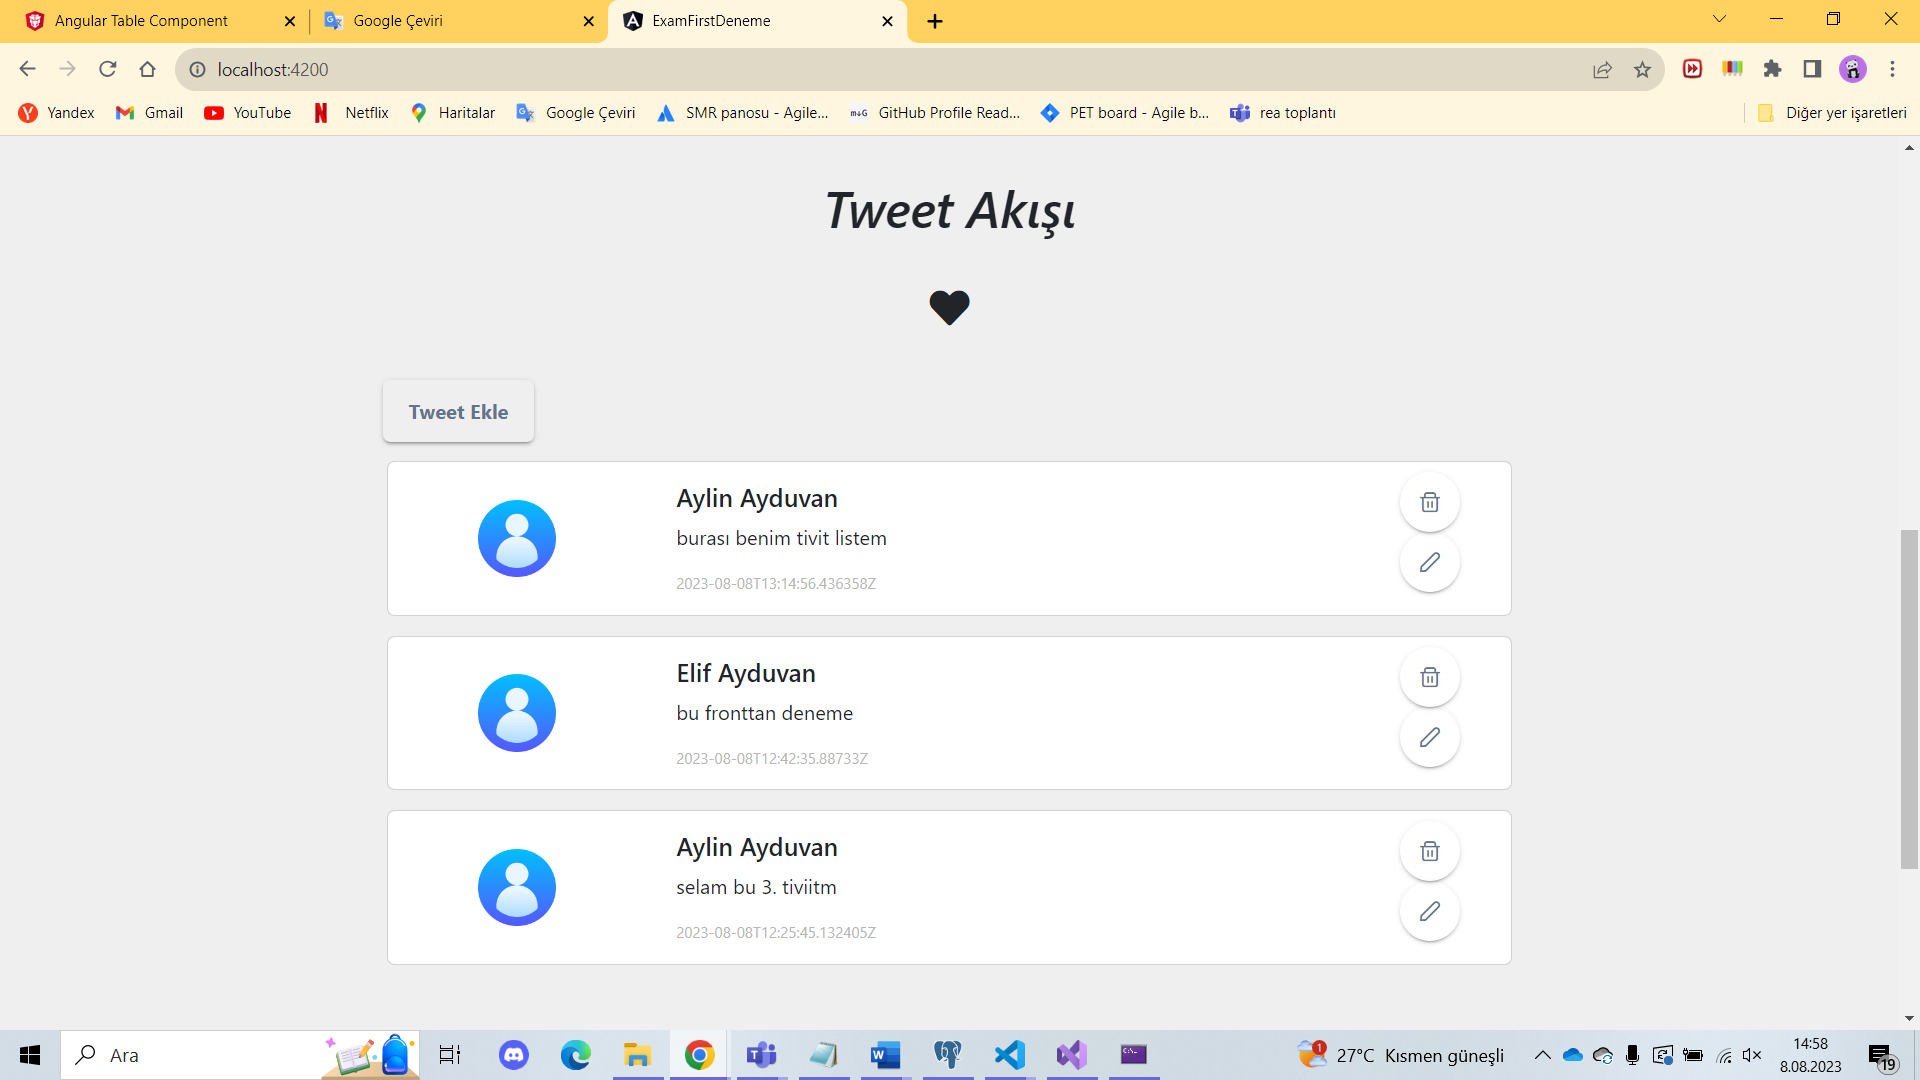This screenshot has width=1920, height=1080.
Task: Edit the tweet "selam bu 3. tiviitm"
Action: (x=1430, y=911)
